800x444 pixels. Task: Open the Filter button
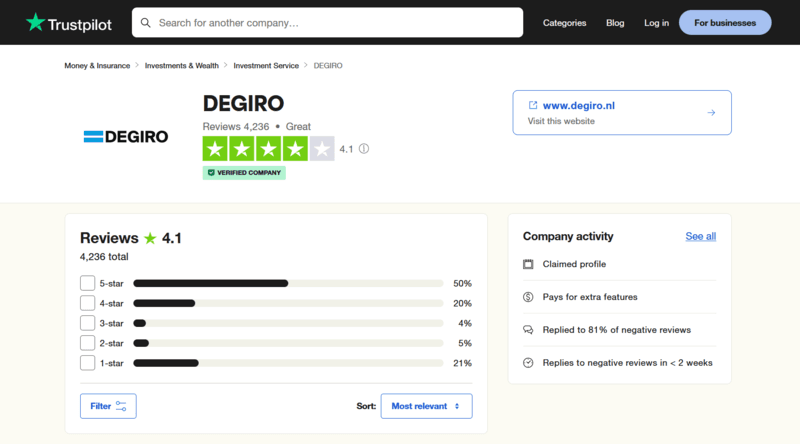(108, 406)
